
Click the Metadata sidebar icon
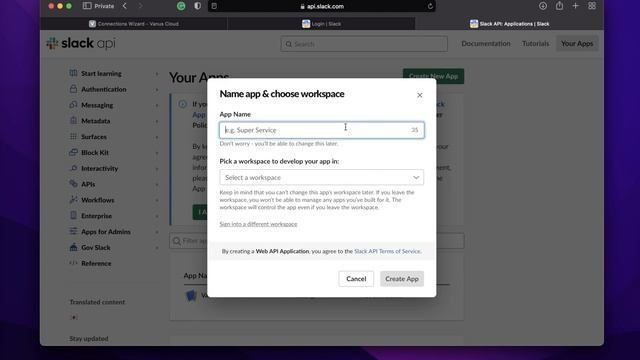click(73, 120)
